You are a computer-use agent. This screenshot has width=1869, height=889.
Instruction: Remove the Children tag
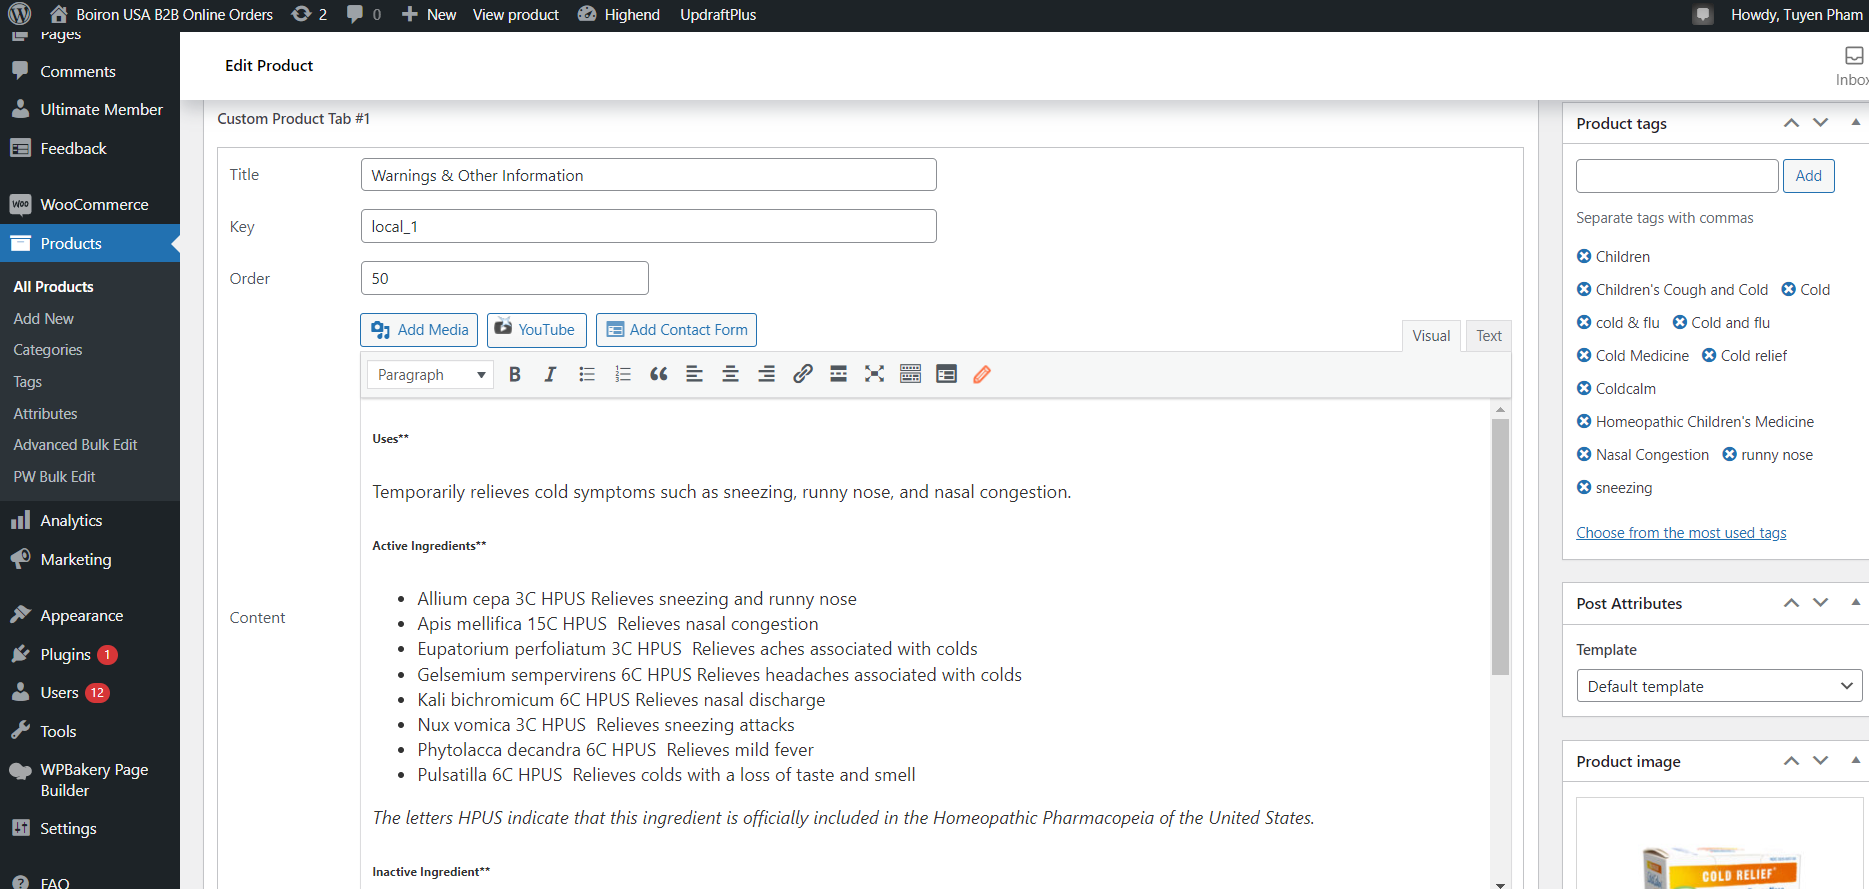tap(1584, 256)
